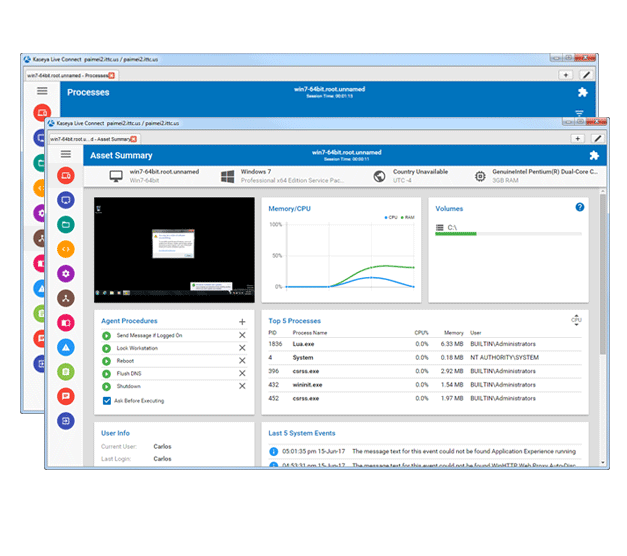
Task: Run Reboot procedure play icon
Action: pos(106,361)
